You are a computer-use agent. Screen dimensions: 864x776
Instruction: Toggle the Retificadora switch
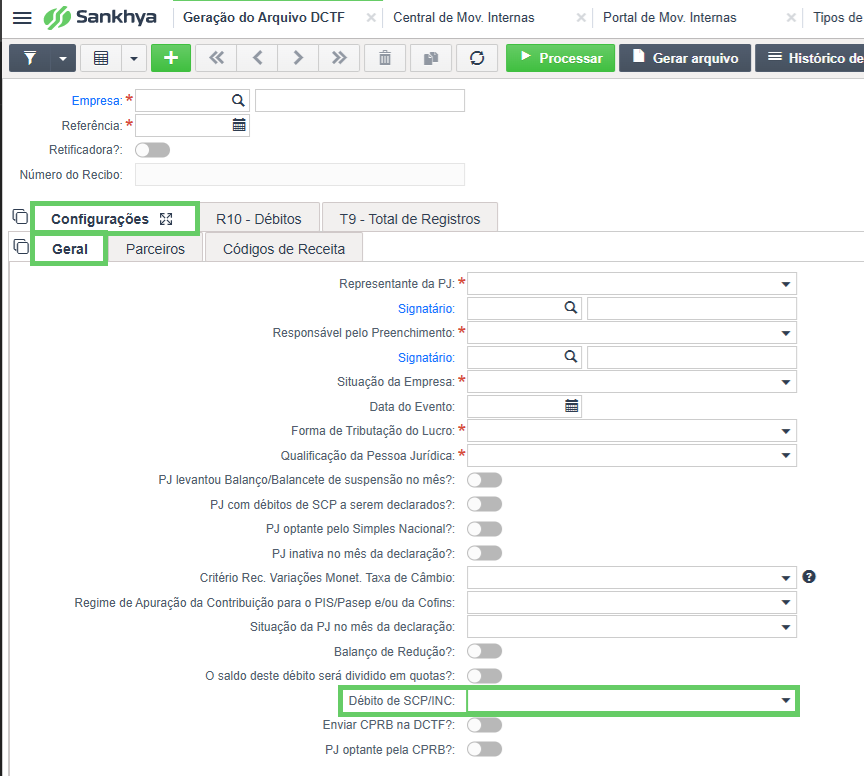(x=153, y=150)
